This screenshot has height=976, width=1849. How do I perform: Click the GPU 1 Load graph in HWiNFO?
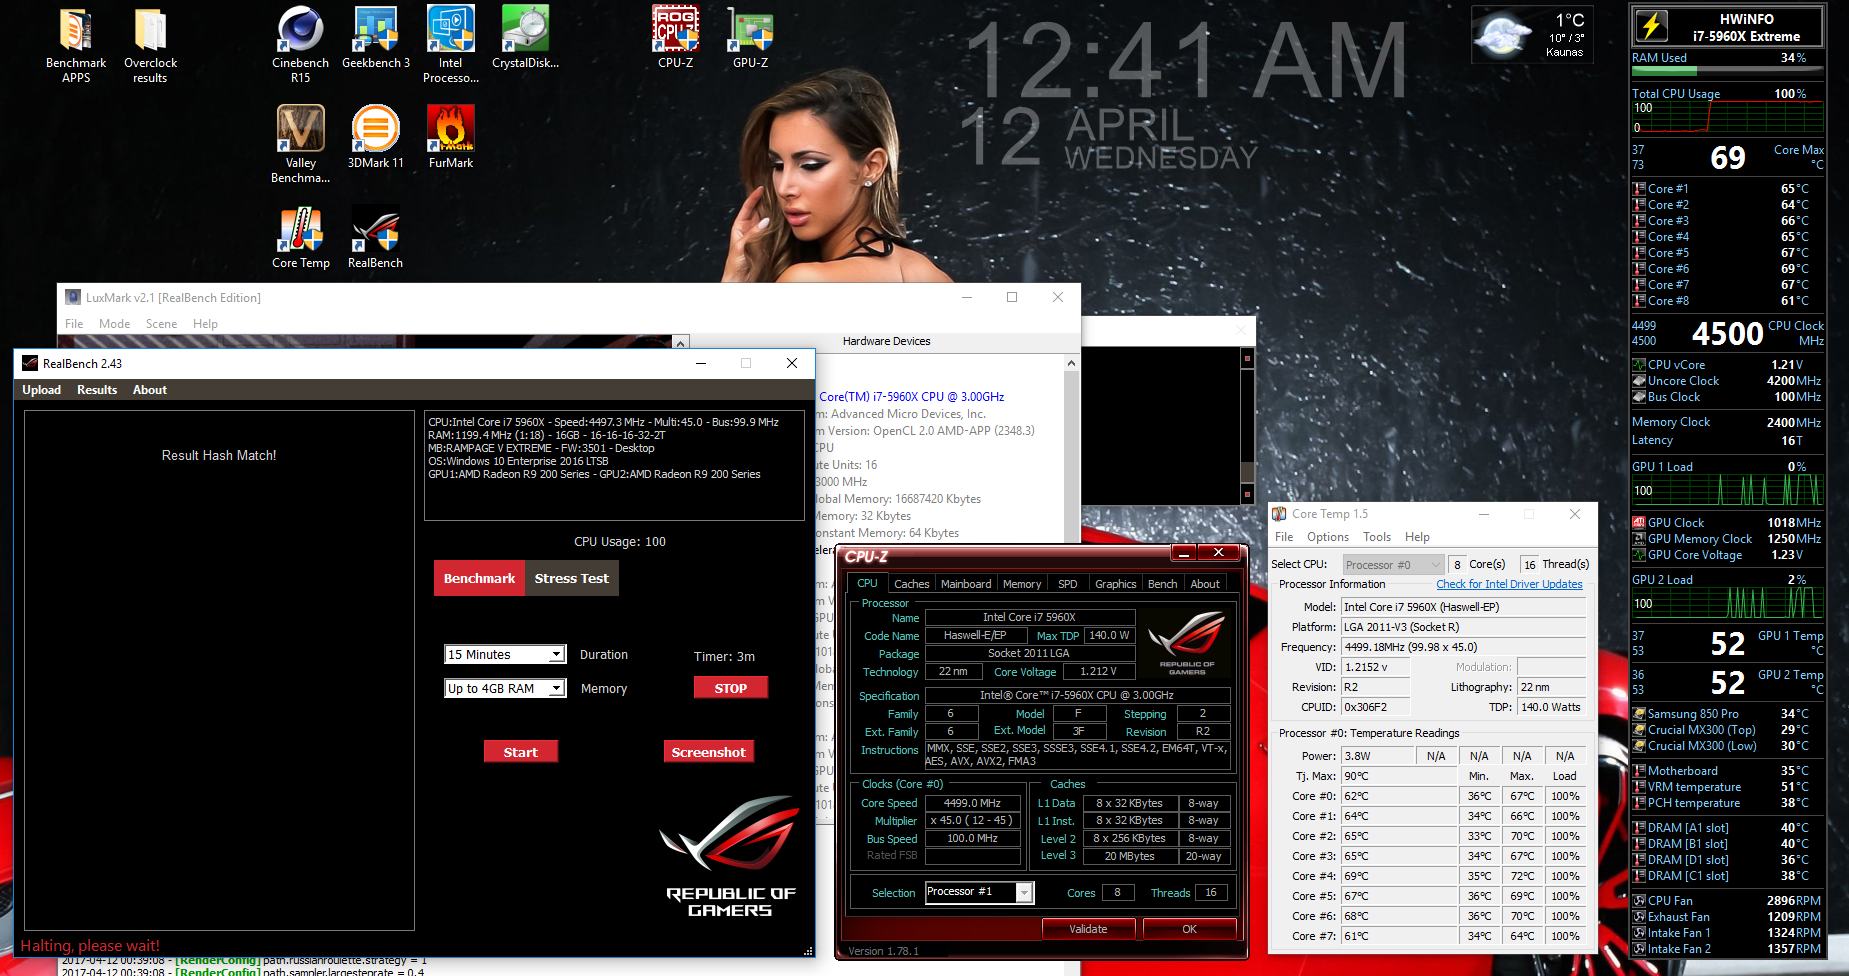tap(1727, 489)
